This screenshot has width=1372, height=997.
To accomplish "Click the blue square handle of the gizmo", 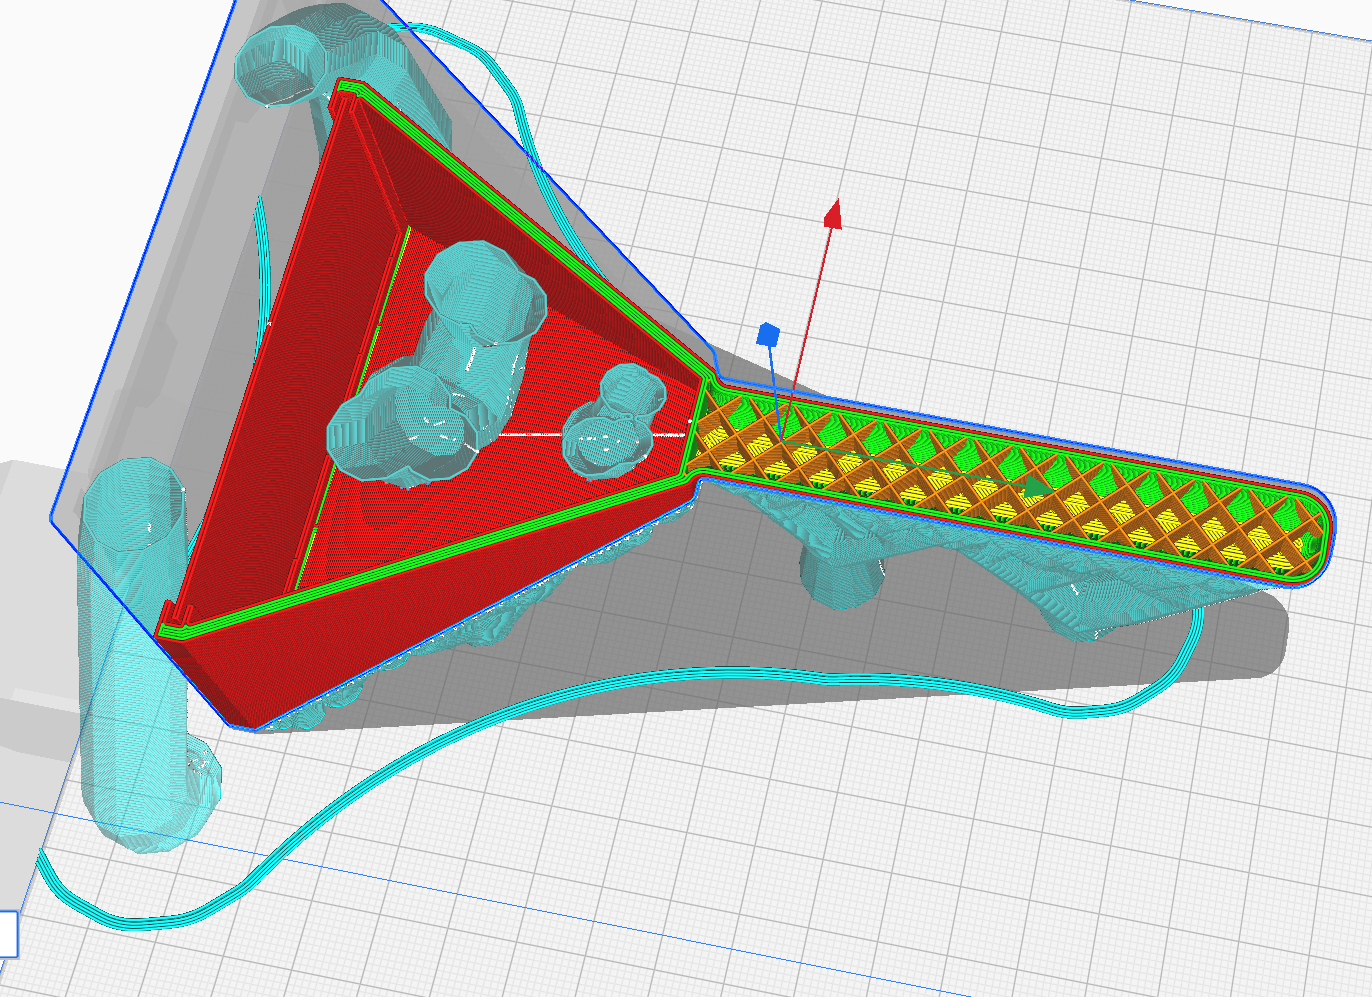I will pyautogui.click(x=768, y=334).
